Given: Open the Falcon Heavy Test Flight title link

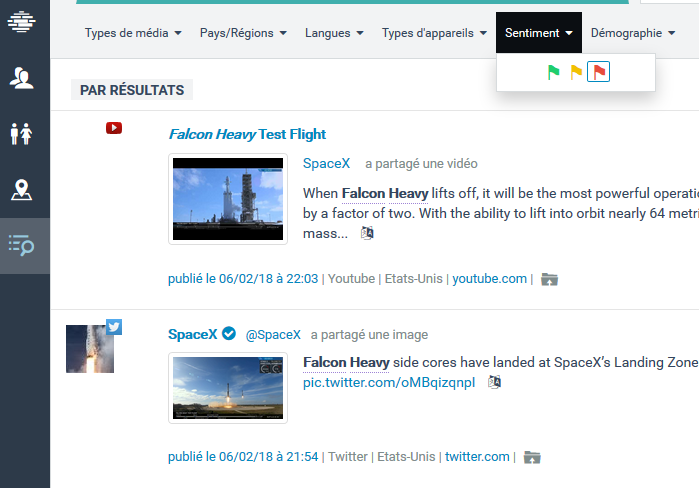Looking at the screenshot, I should (x=247, y=134).
